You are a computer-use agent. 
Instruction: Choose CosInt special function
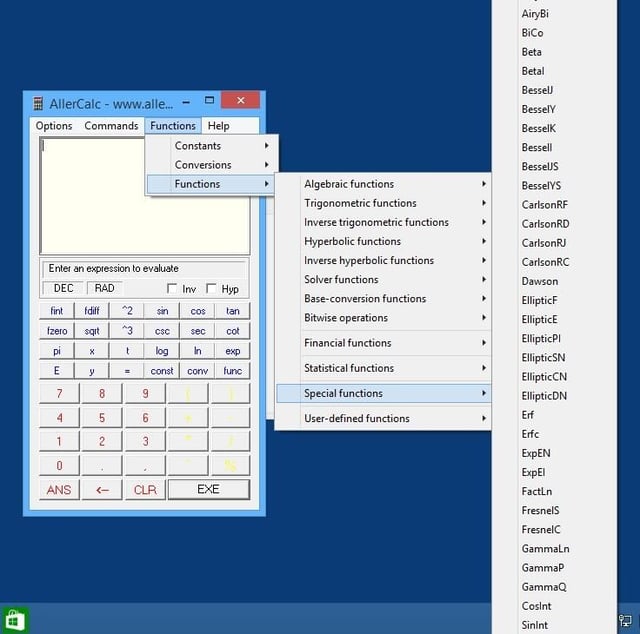[x=554, y=606]
